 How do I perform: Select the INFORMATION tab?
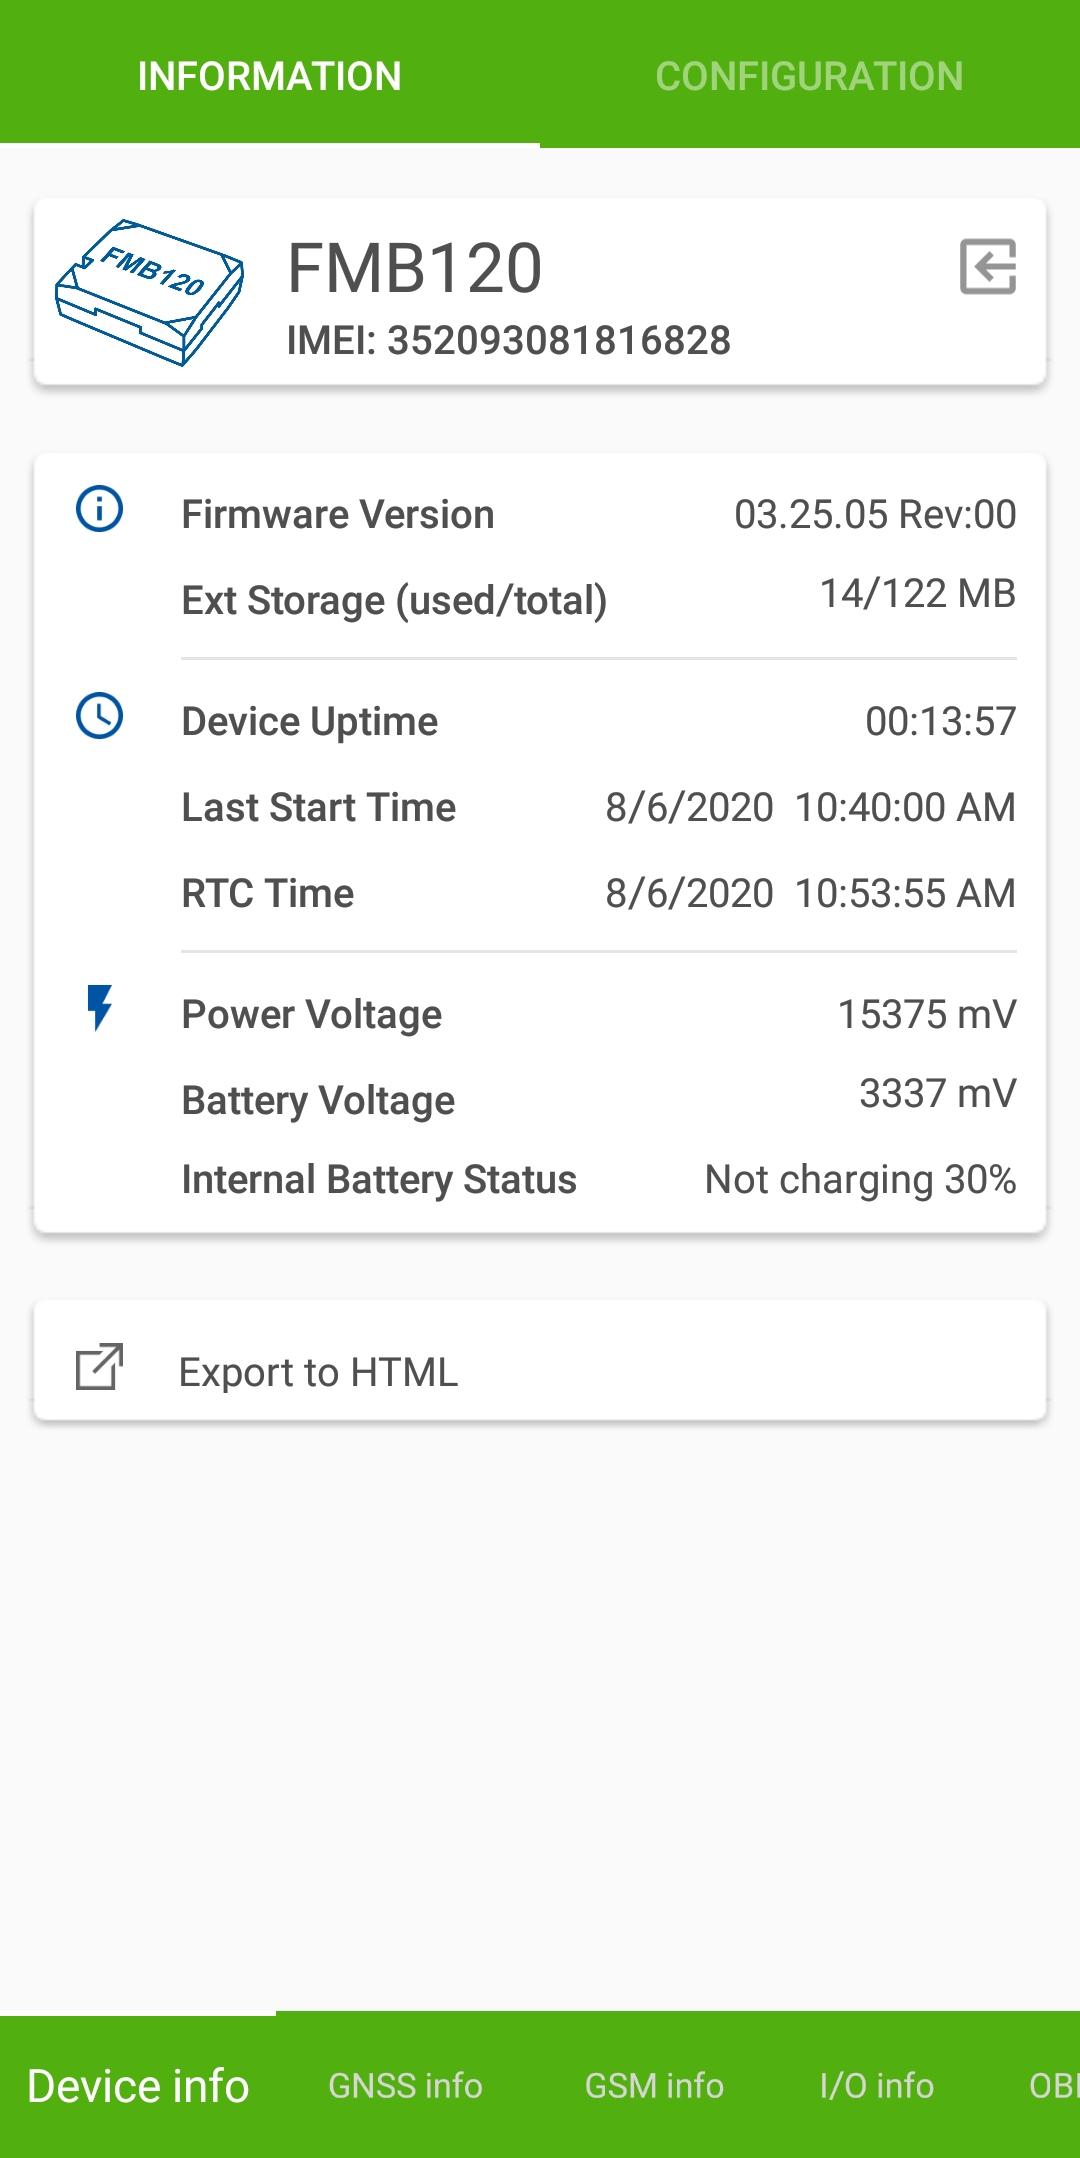270,76
